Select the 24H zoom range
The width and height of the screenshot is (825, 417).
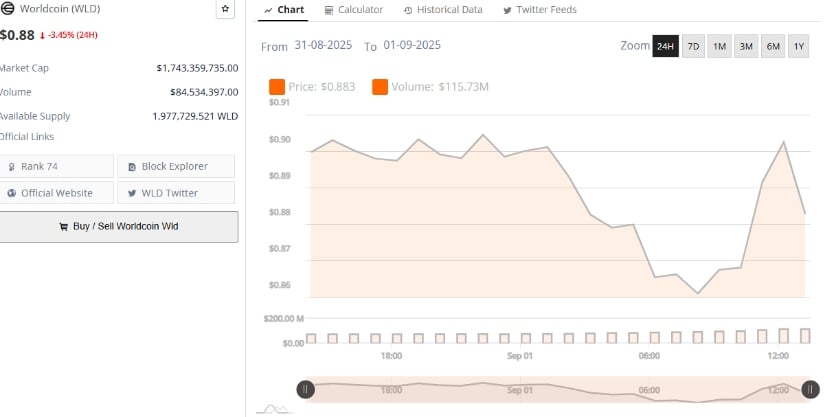[x=665, y=46]
